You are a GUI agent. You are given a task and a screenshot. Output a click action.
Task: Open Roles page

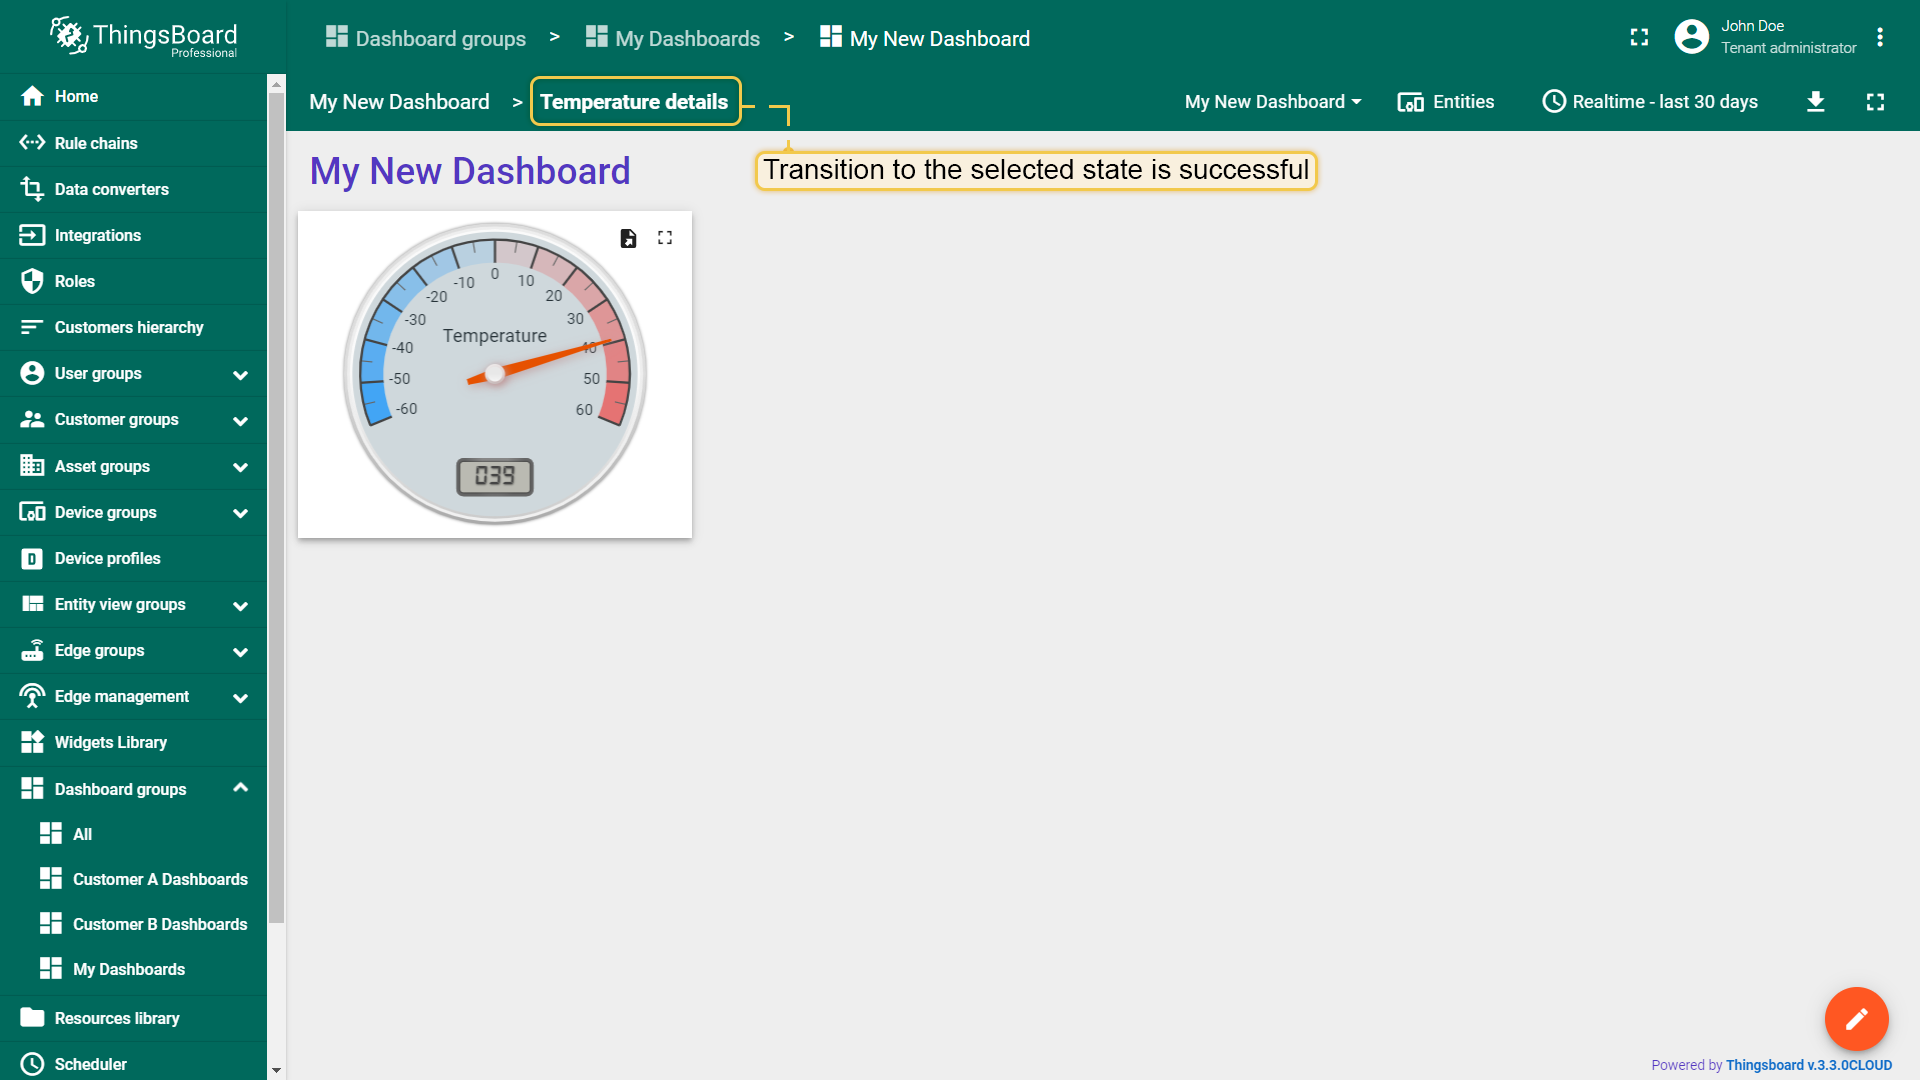coord(133,281)
